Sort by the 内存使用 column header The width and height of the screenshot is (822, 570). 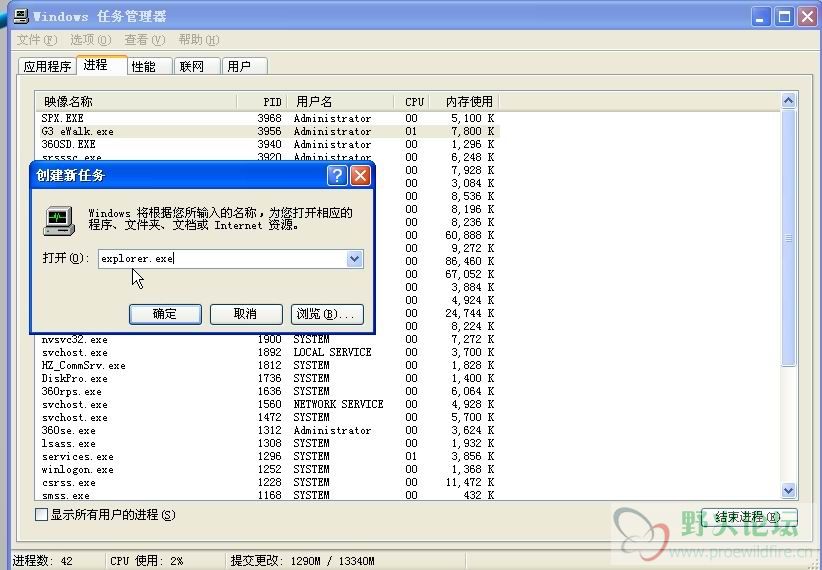[x=464, y=102]
